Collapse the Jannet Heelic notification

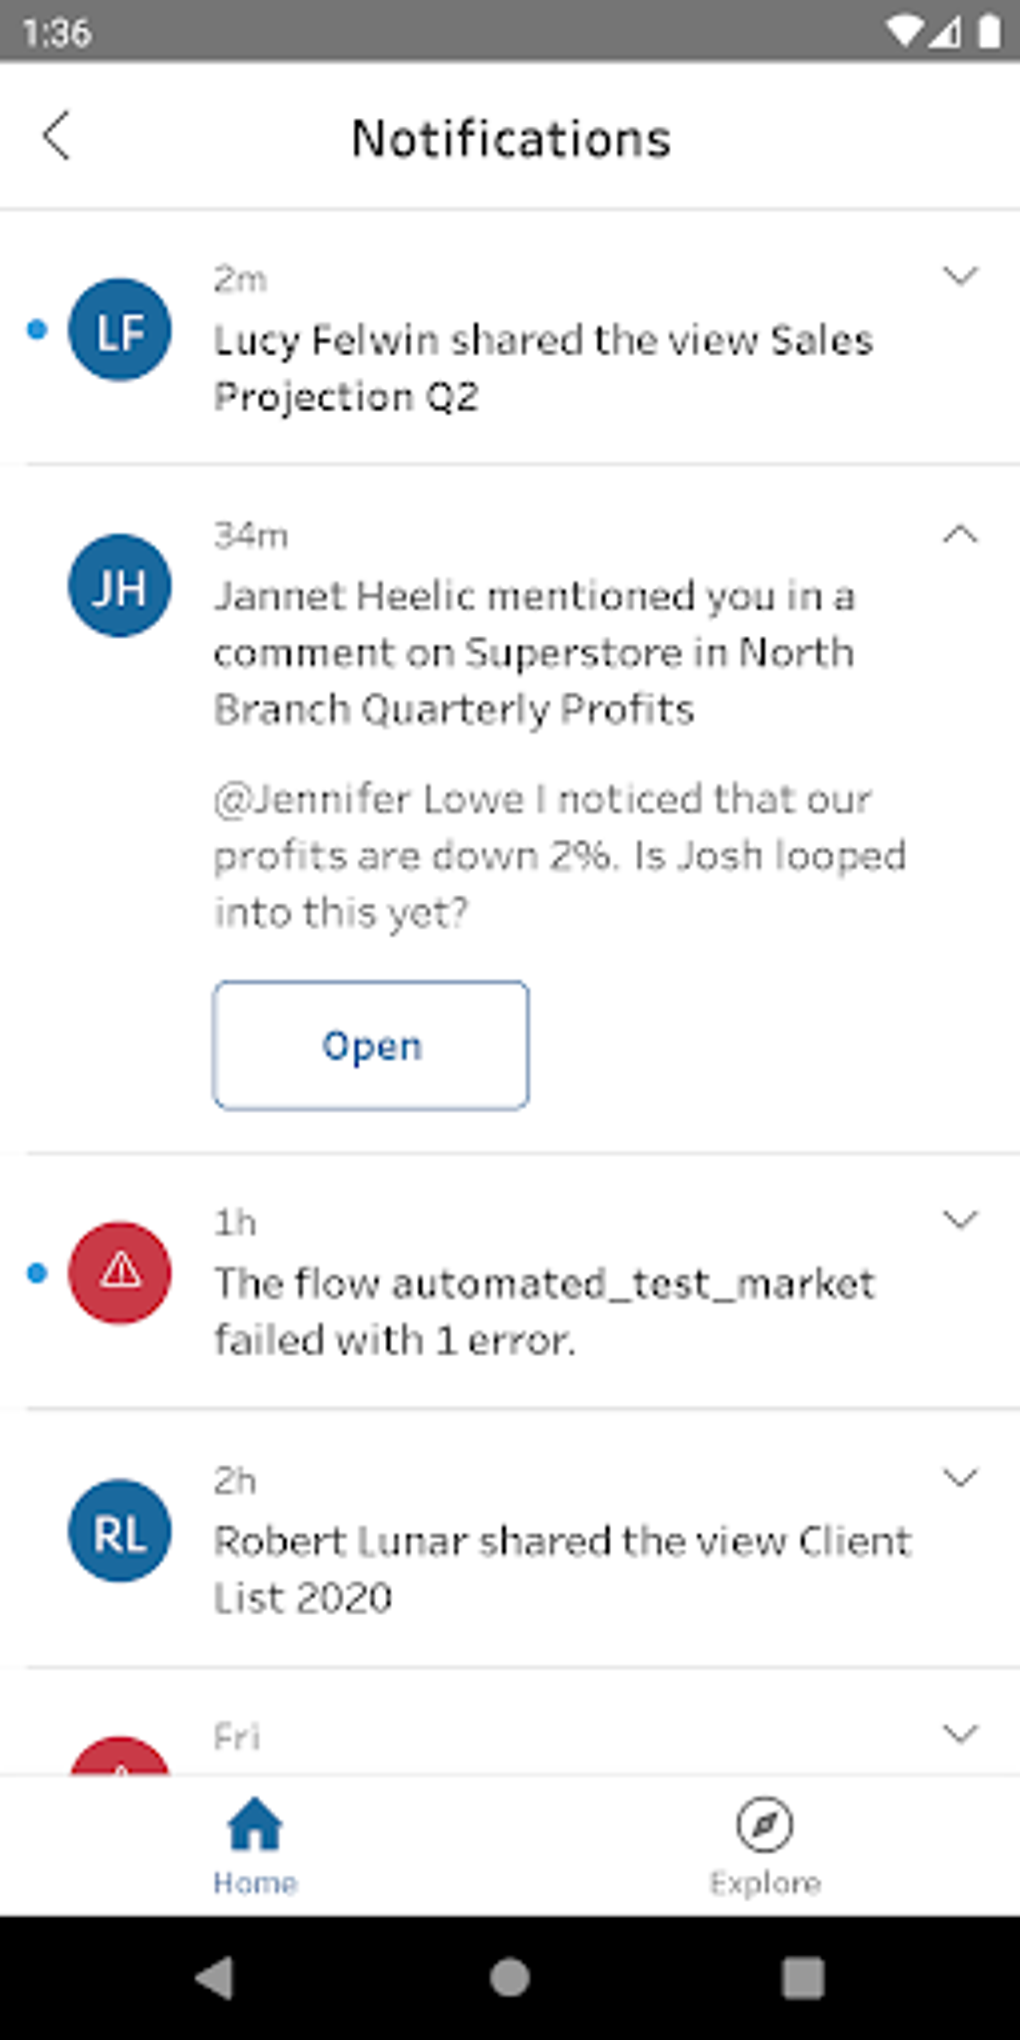960,534
